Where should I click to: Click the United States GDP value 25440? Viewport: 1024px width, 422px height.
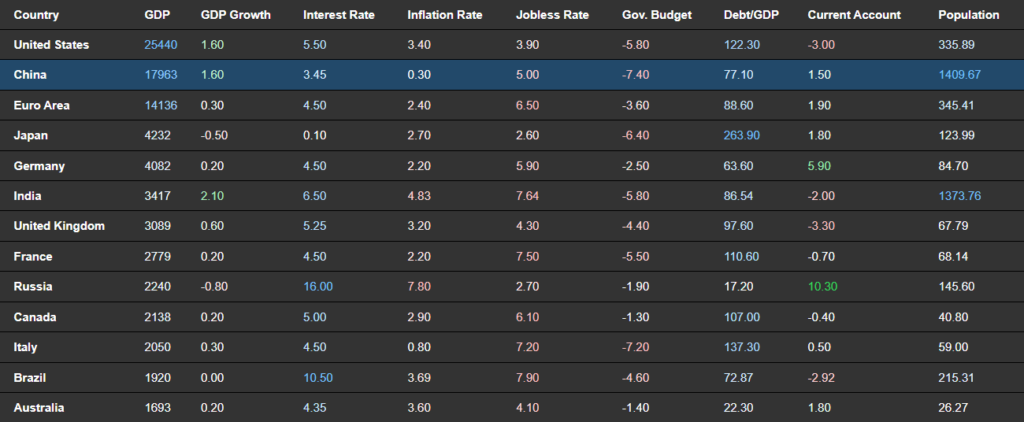pyautogui.click(x=161, y=45)
